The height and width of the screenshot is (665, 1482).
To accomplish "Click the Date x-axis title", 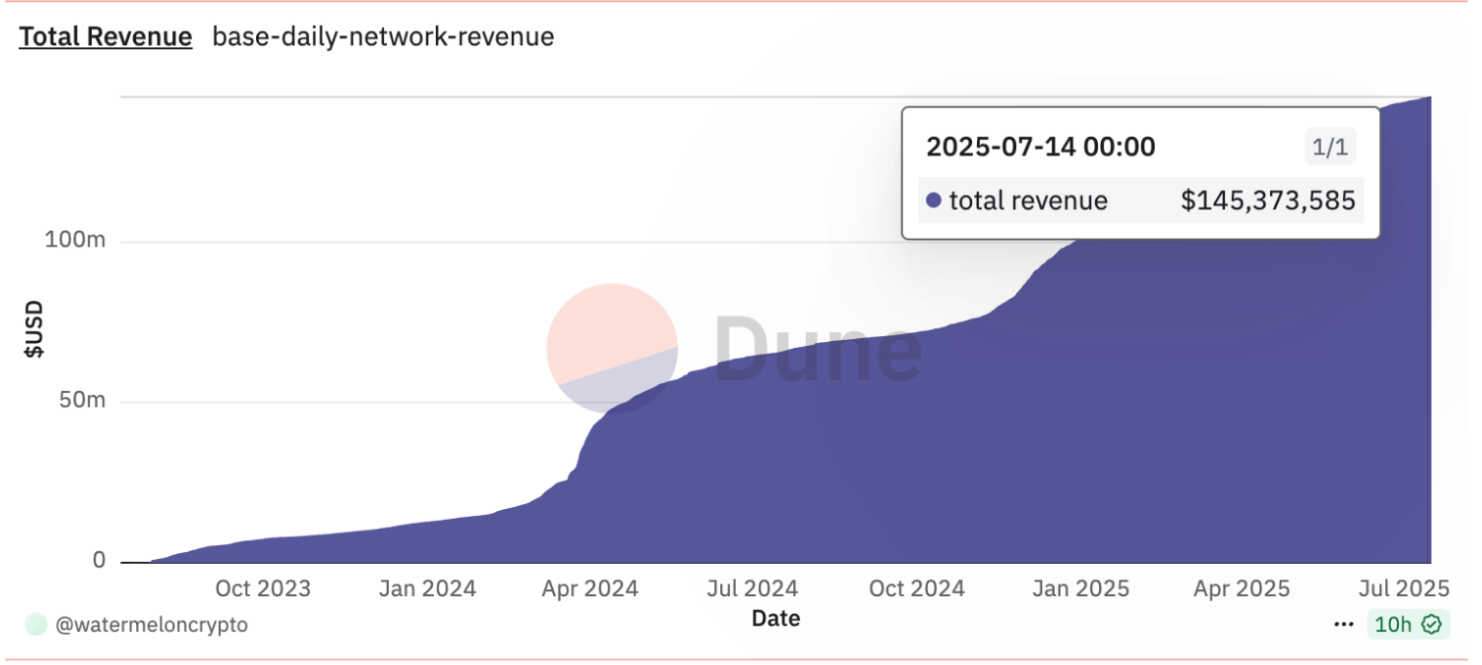I will 776,619.
